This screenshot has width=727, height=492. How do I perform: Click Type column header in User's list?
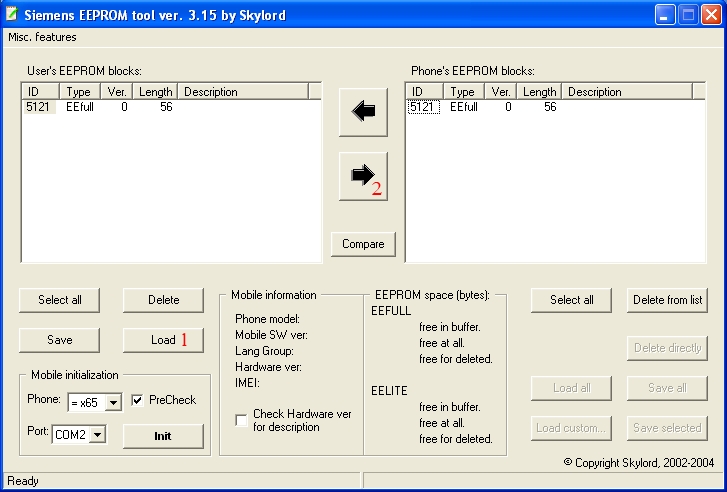[80, 92]
